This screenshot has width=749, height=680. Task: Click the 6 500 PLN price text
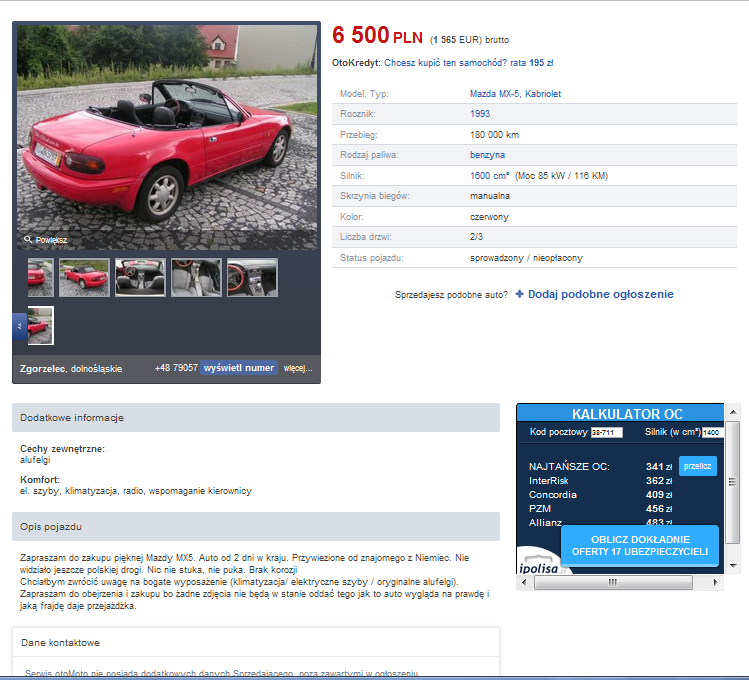tap(377, 35)
